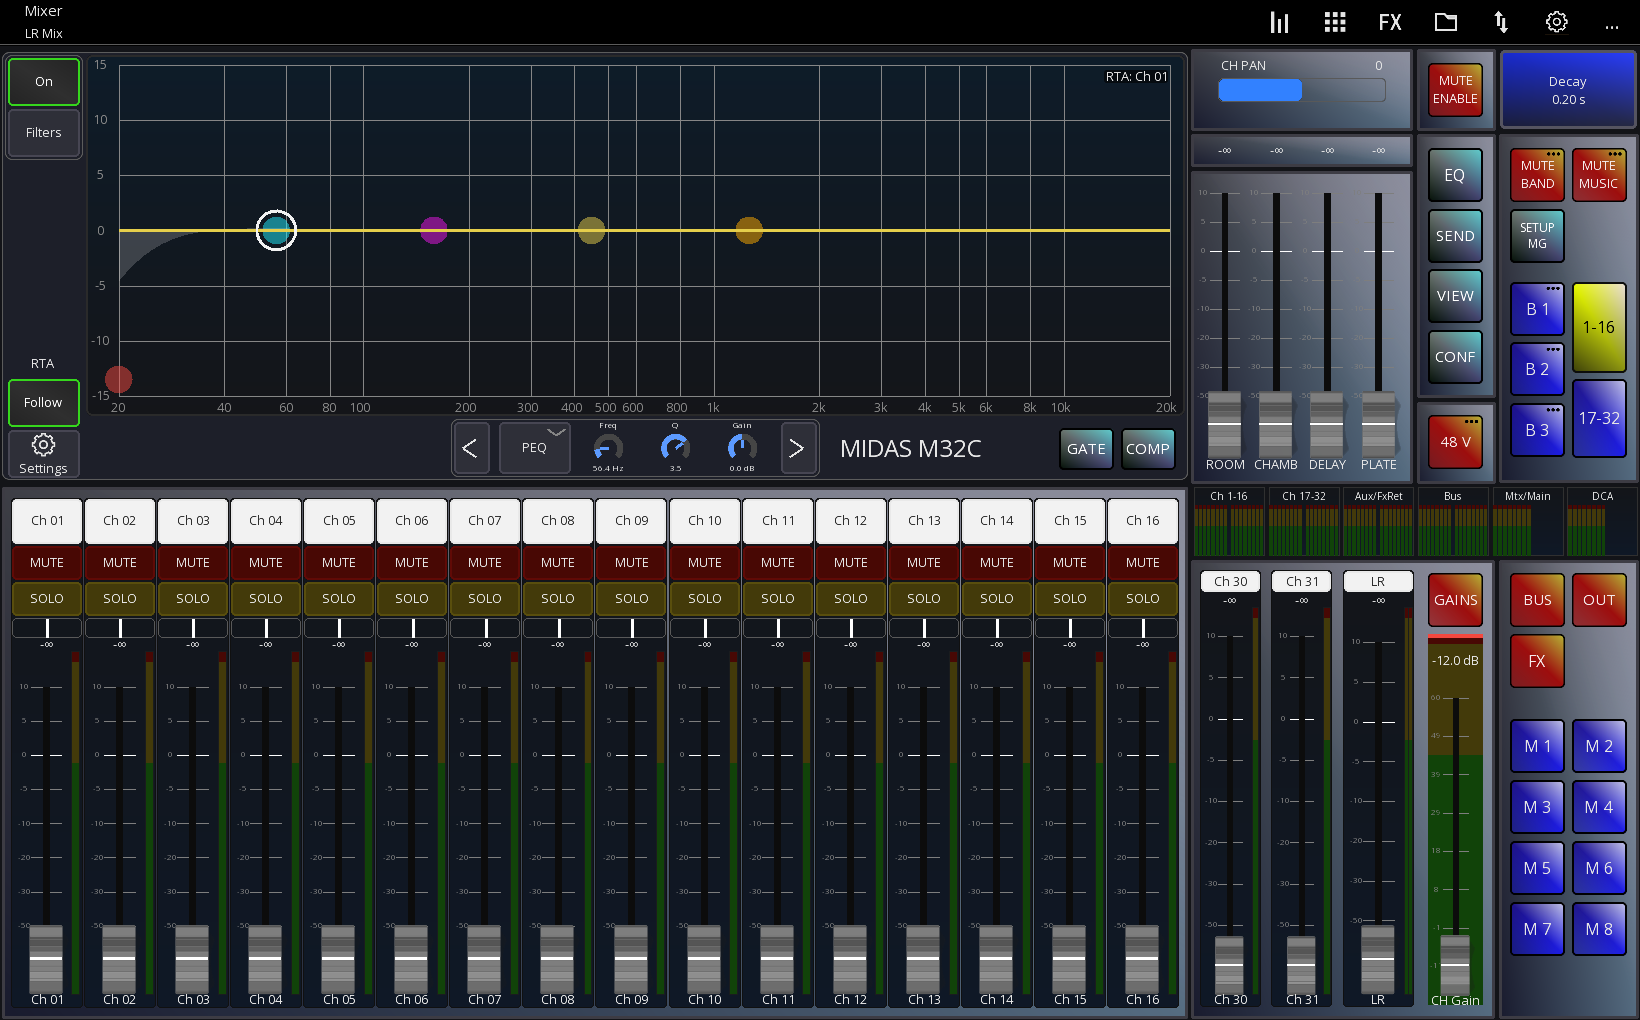Open the setup gear icon in top bar

click(1557, 22)
